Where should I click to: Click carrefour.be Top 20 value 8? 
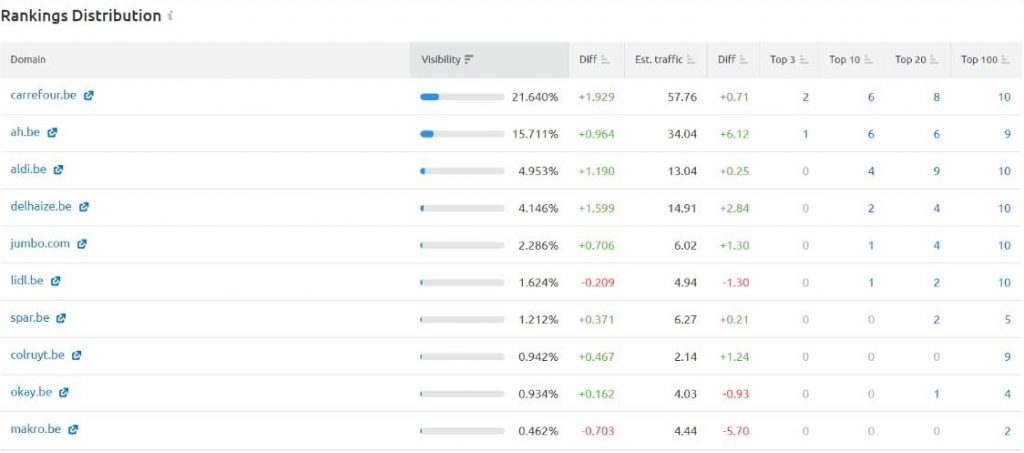936,97
